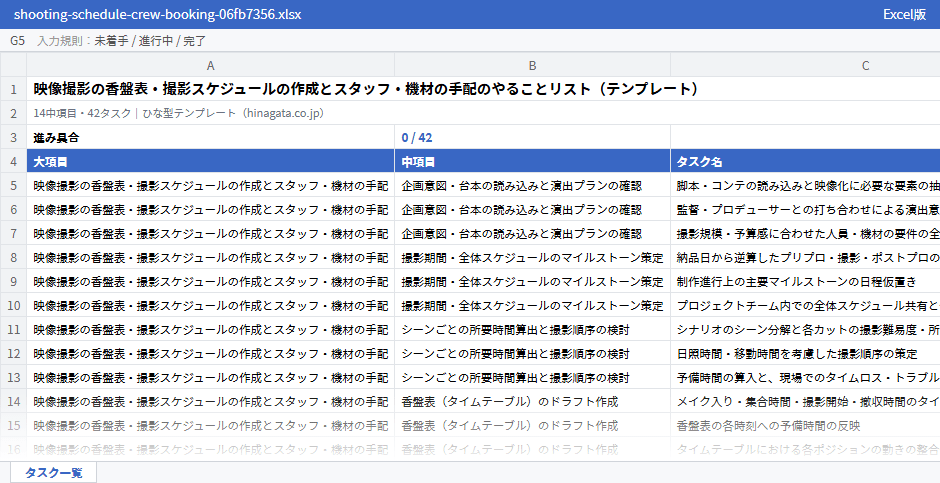Click row 7 task cell starting '撮影規模・予算感'

pyautogui.click(x=805, y=234)
